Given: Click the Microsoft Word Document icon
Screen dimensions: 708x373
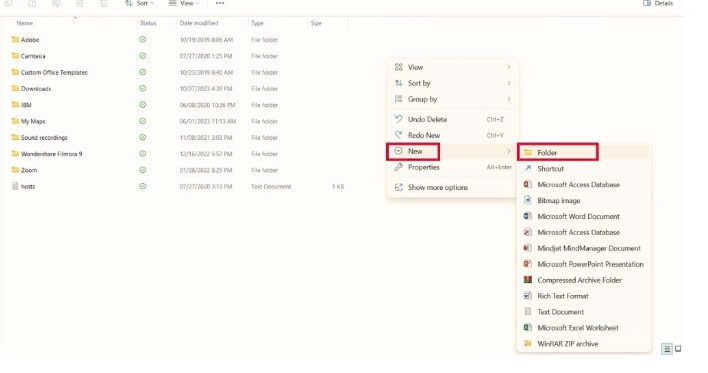Looking at the screenshot, I should pos(528,216).
